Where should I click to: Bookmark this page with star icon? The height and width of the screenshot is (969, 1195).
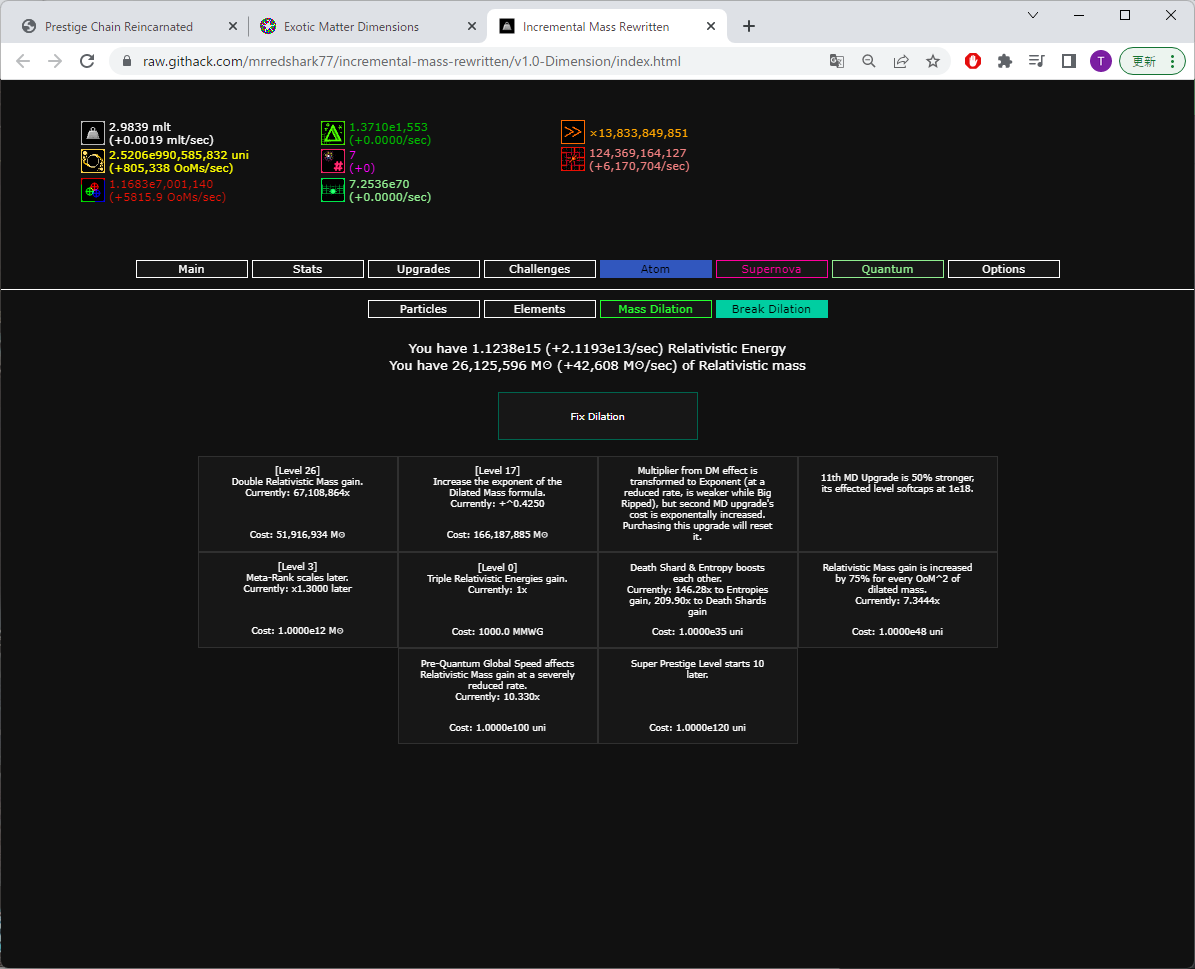pyautogui.click(x=933, y=61)
